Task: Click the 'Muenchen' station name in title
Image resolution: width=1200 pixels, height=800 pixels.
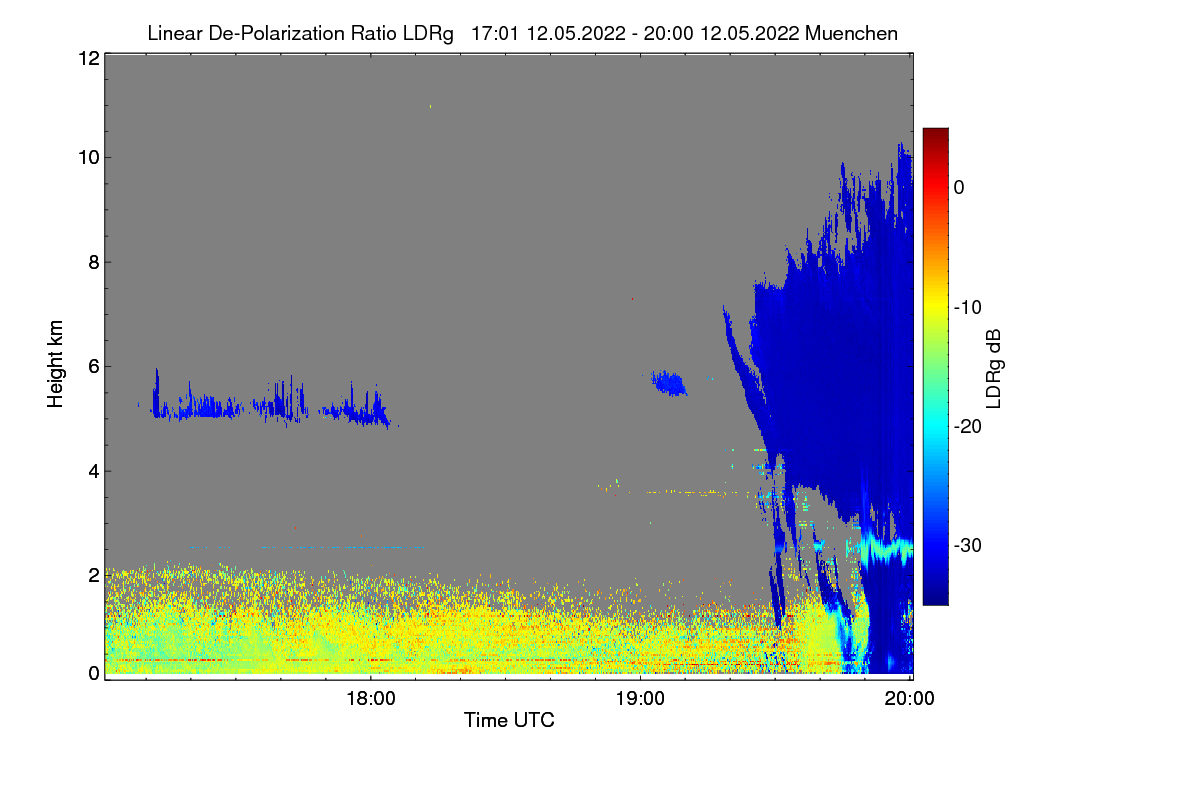Action: 851,34
